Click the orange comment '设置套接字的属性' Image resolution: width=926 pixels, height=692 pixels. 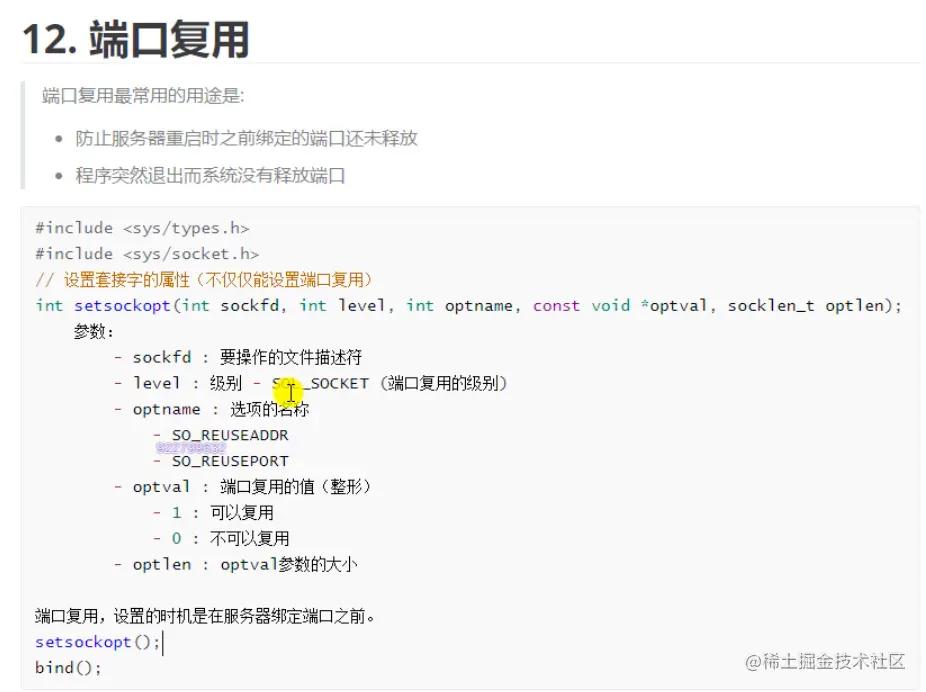tap(127, 280)
